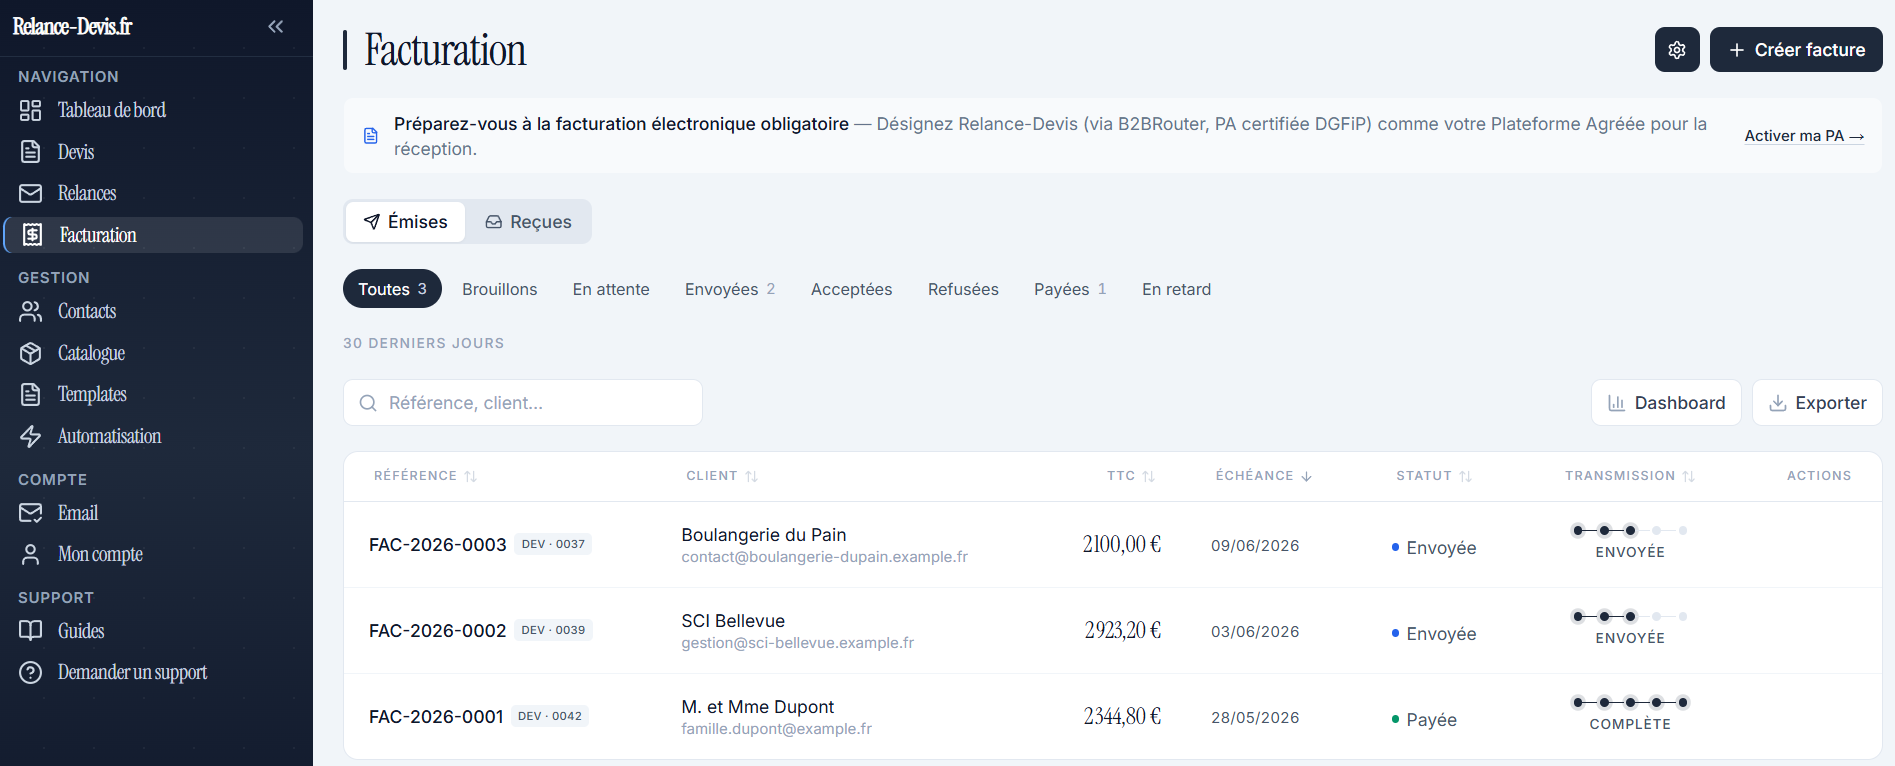Click DEV · 0037 quote badge
This screenshot has height=766, width=1895.
(553, 544)
